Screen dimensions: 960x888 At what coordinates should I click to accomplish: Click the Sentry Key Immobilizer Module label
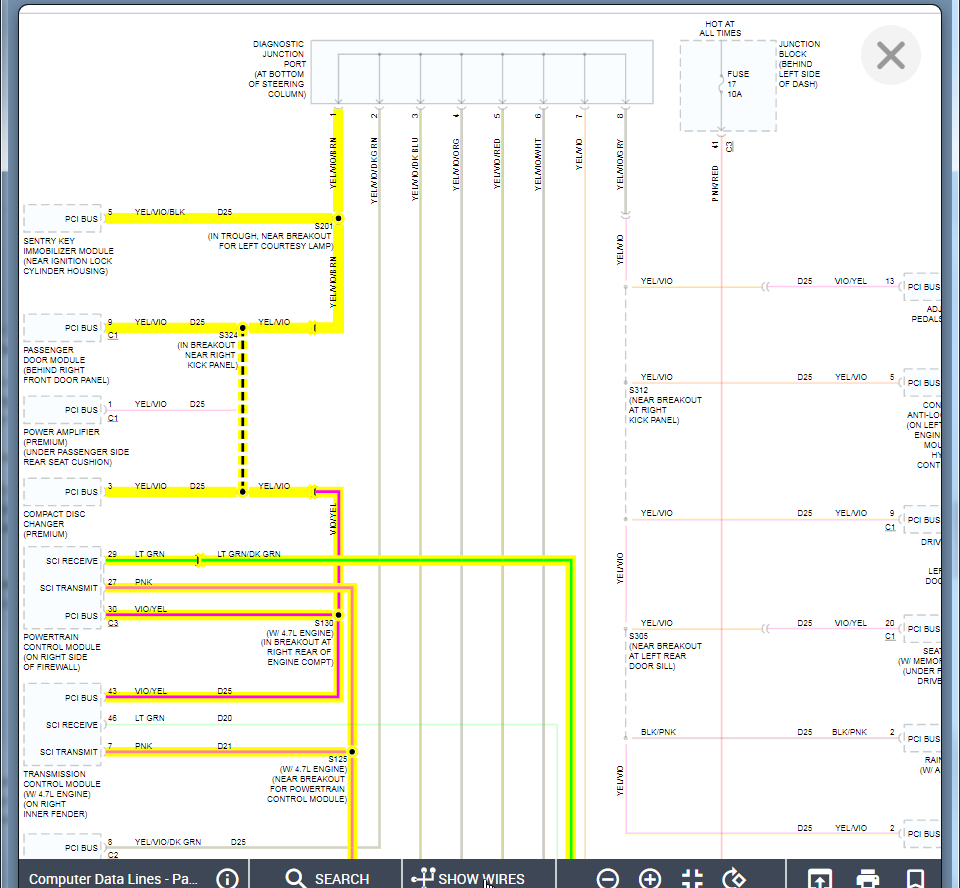tap(68, 256)
